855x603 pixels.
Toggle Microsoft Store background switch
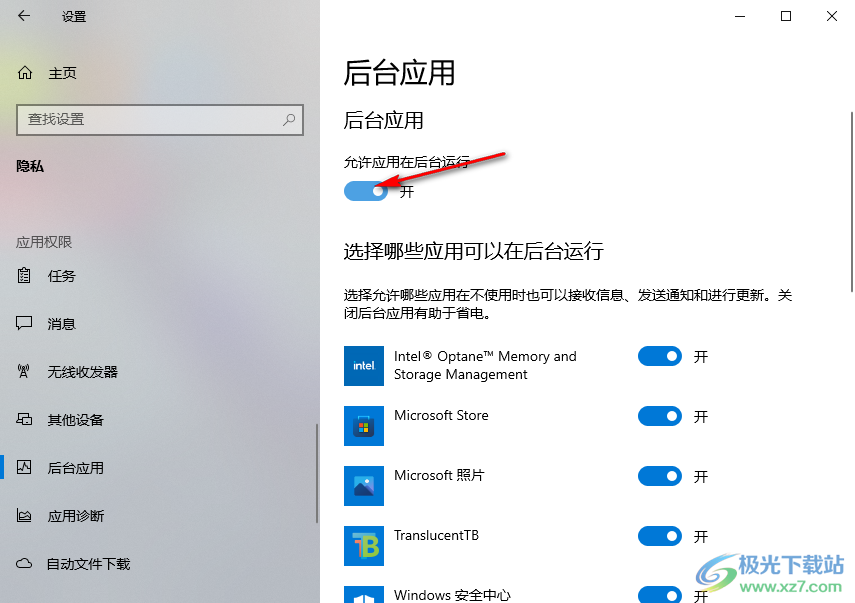click(x=660, y=417)
